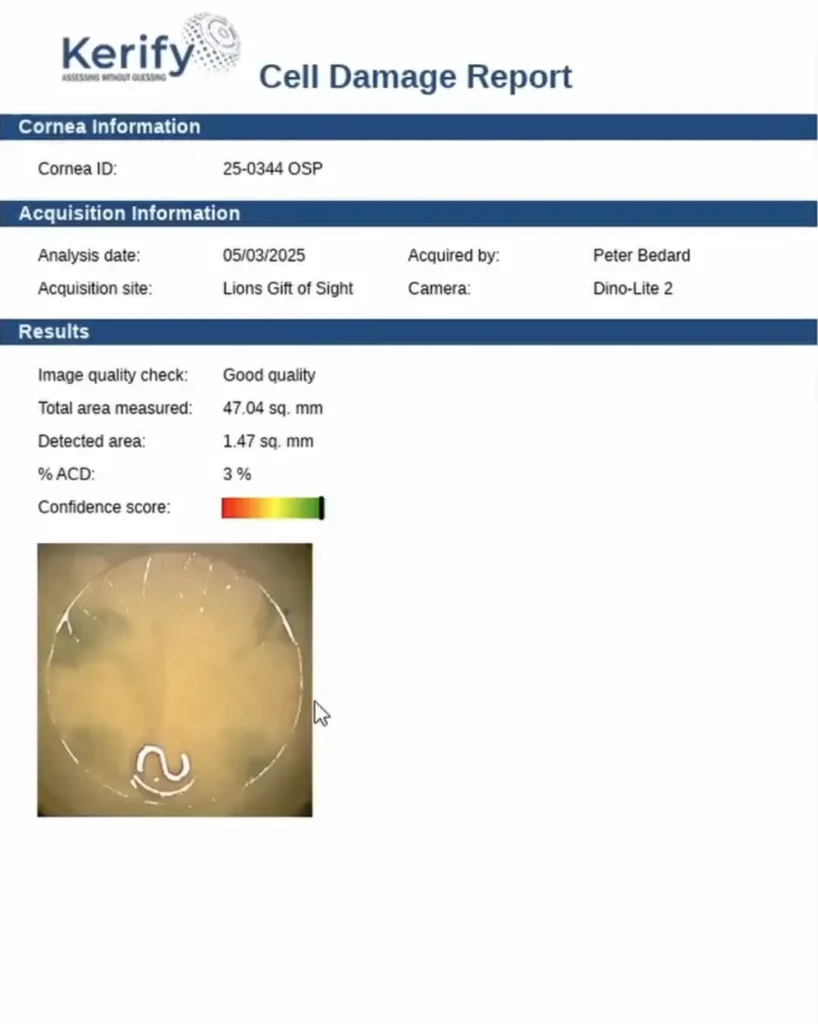The width and height of the screenshot is (818, 1024).
Task: Open the cornea microscope image thumbnail
Action: (175, 679)
